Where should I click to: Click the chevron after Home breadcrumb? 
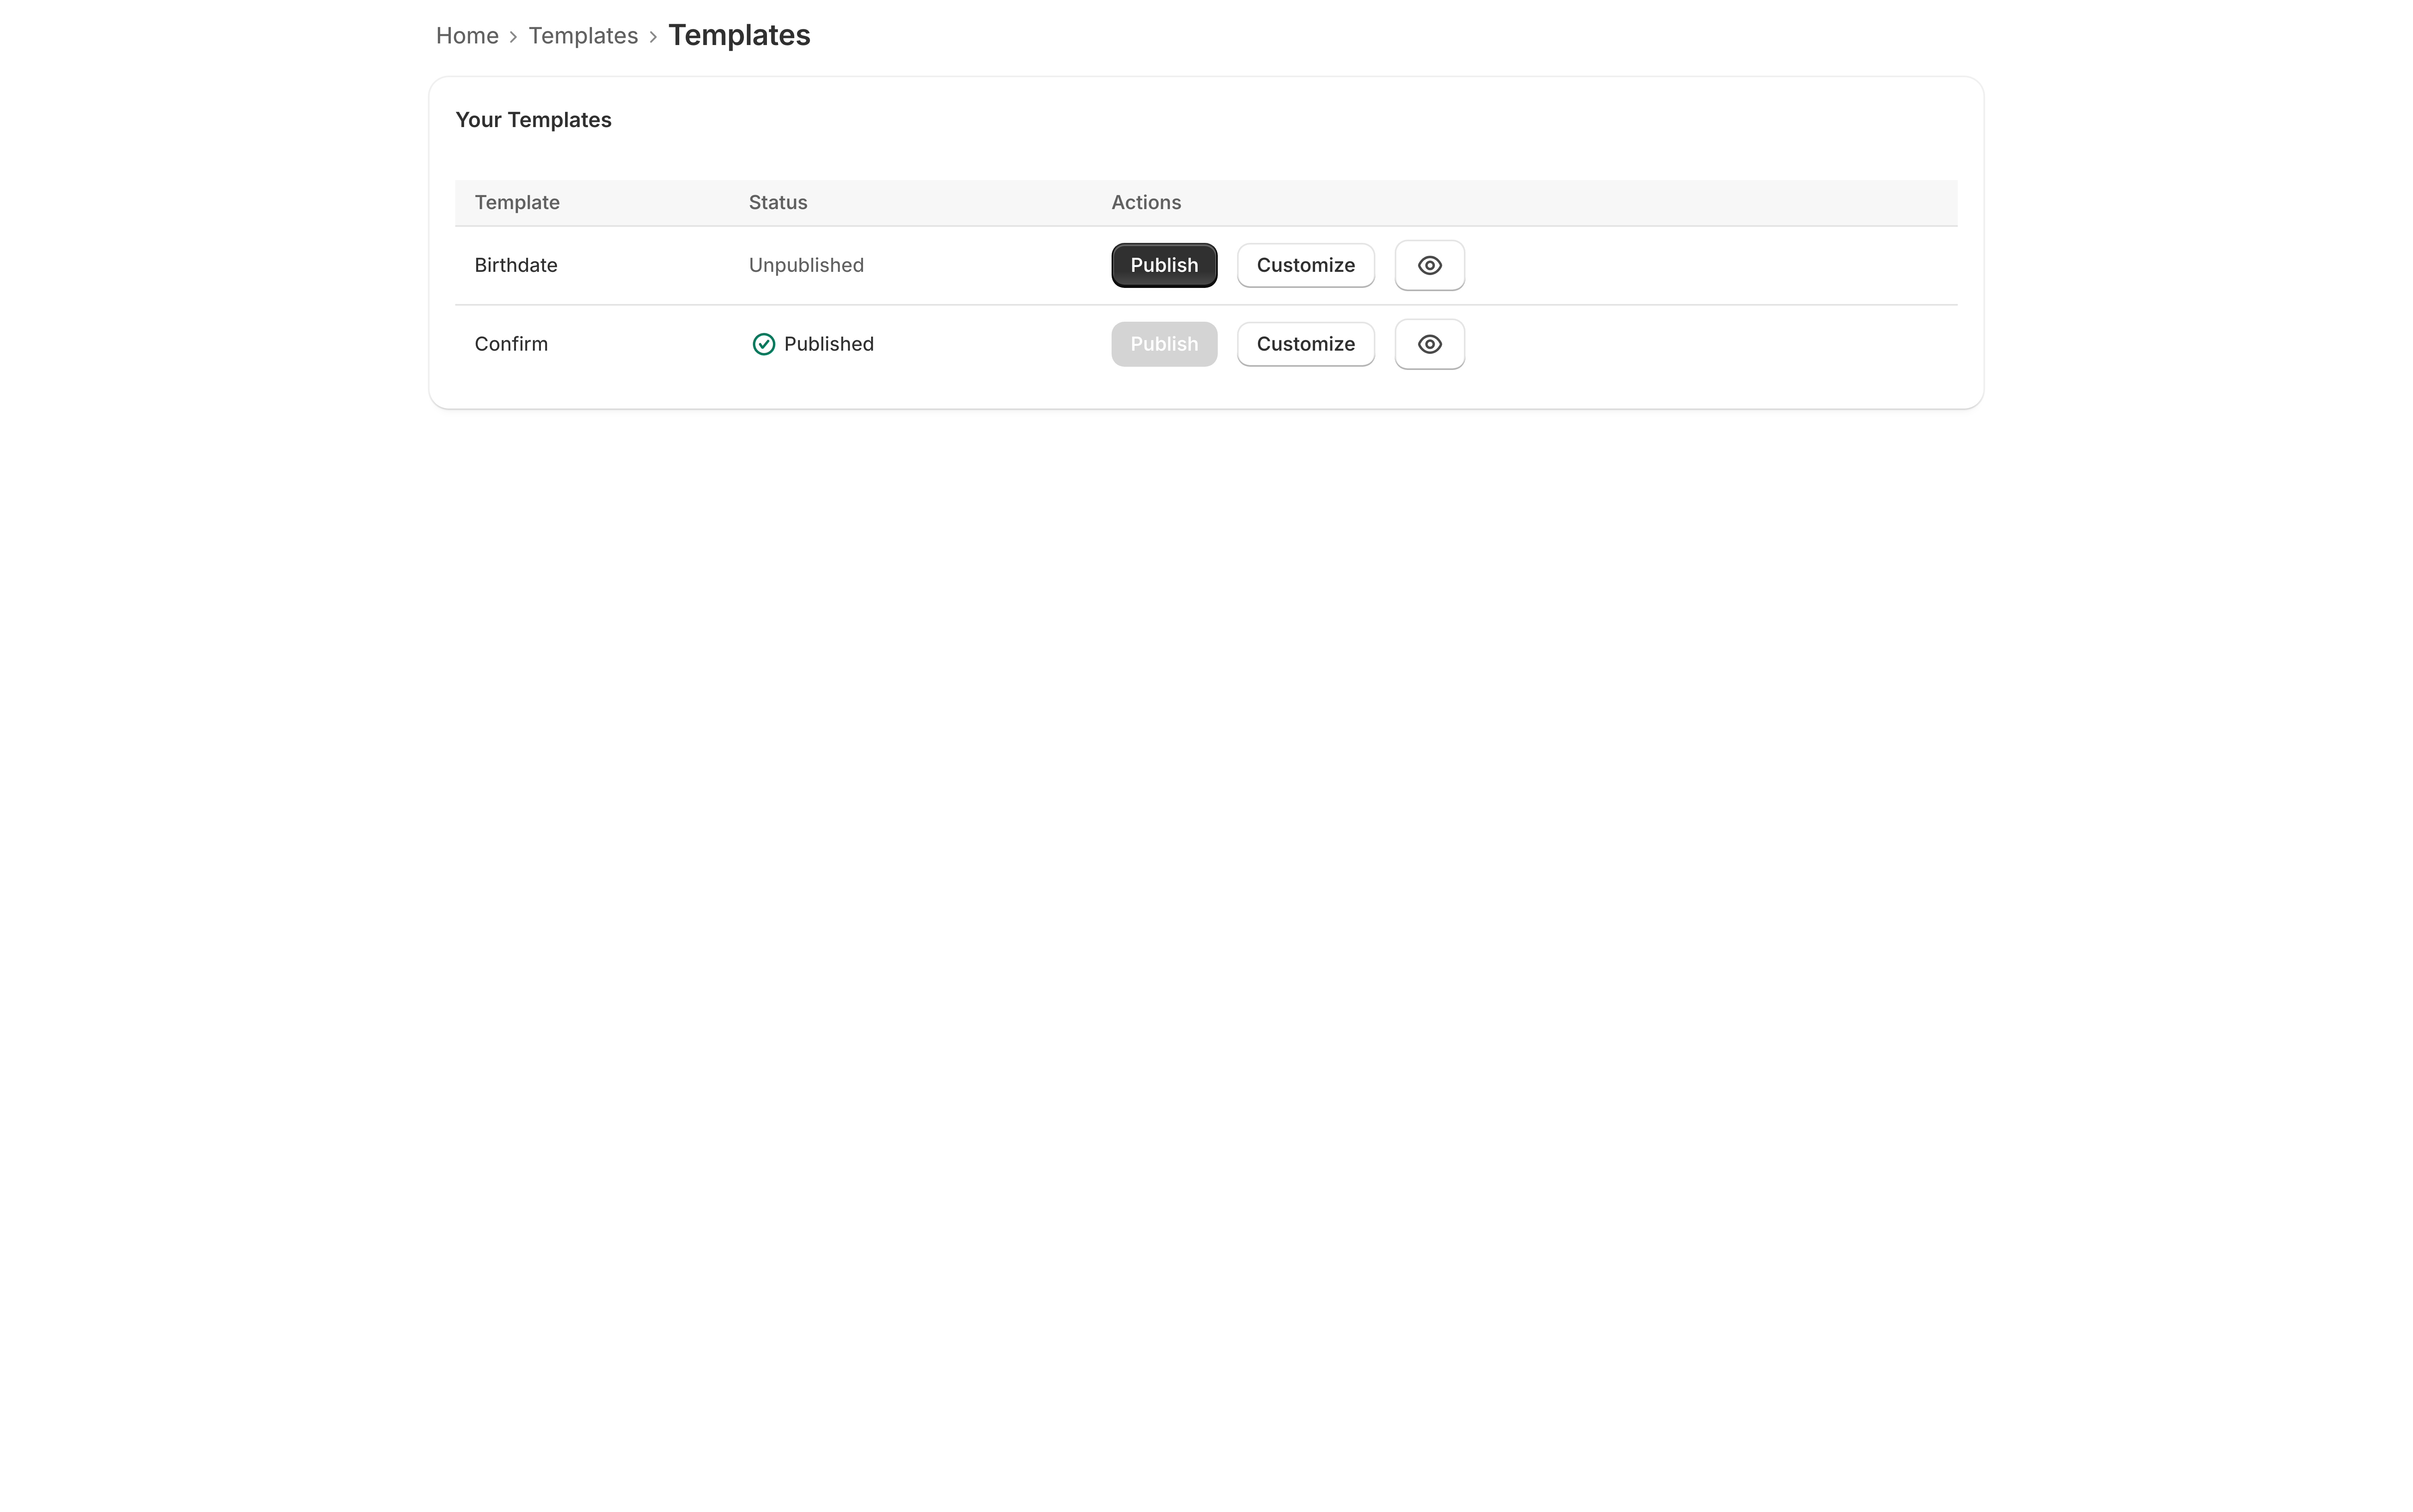click(513, 37)
